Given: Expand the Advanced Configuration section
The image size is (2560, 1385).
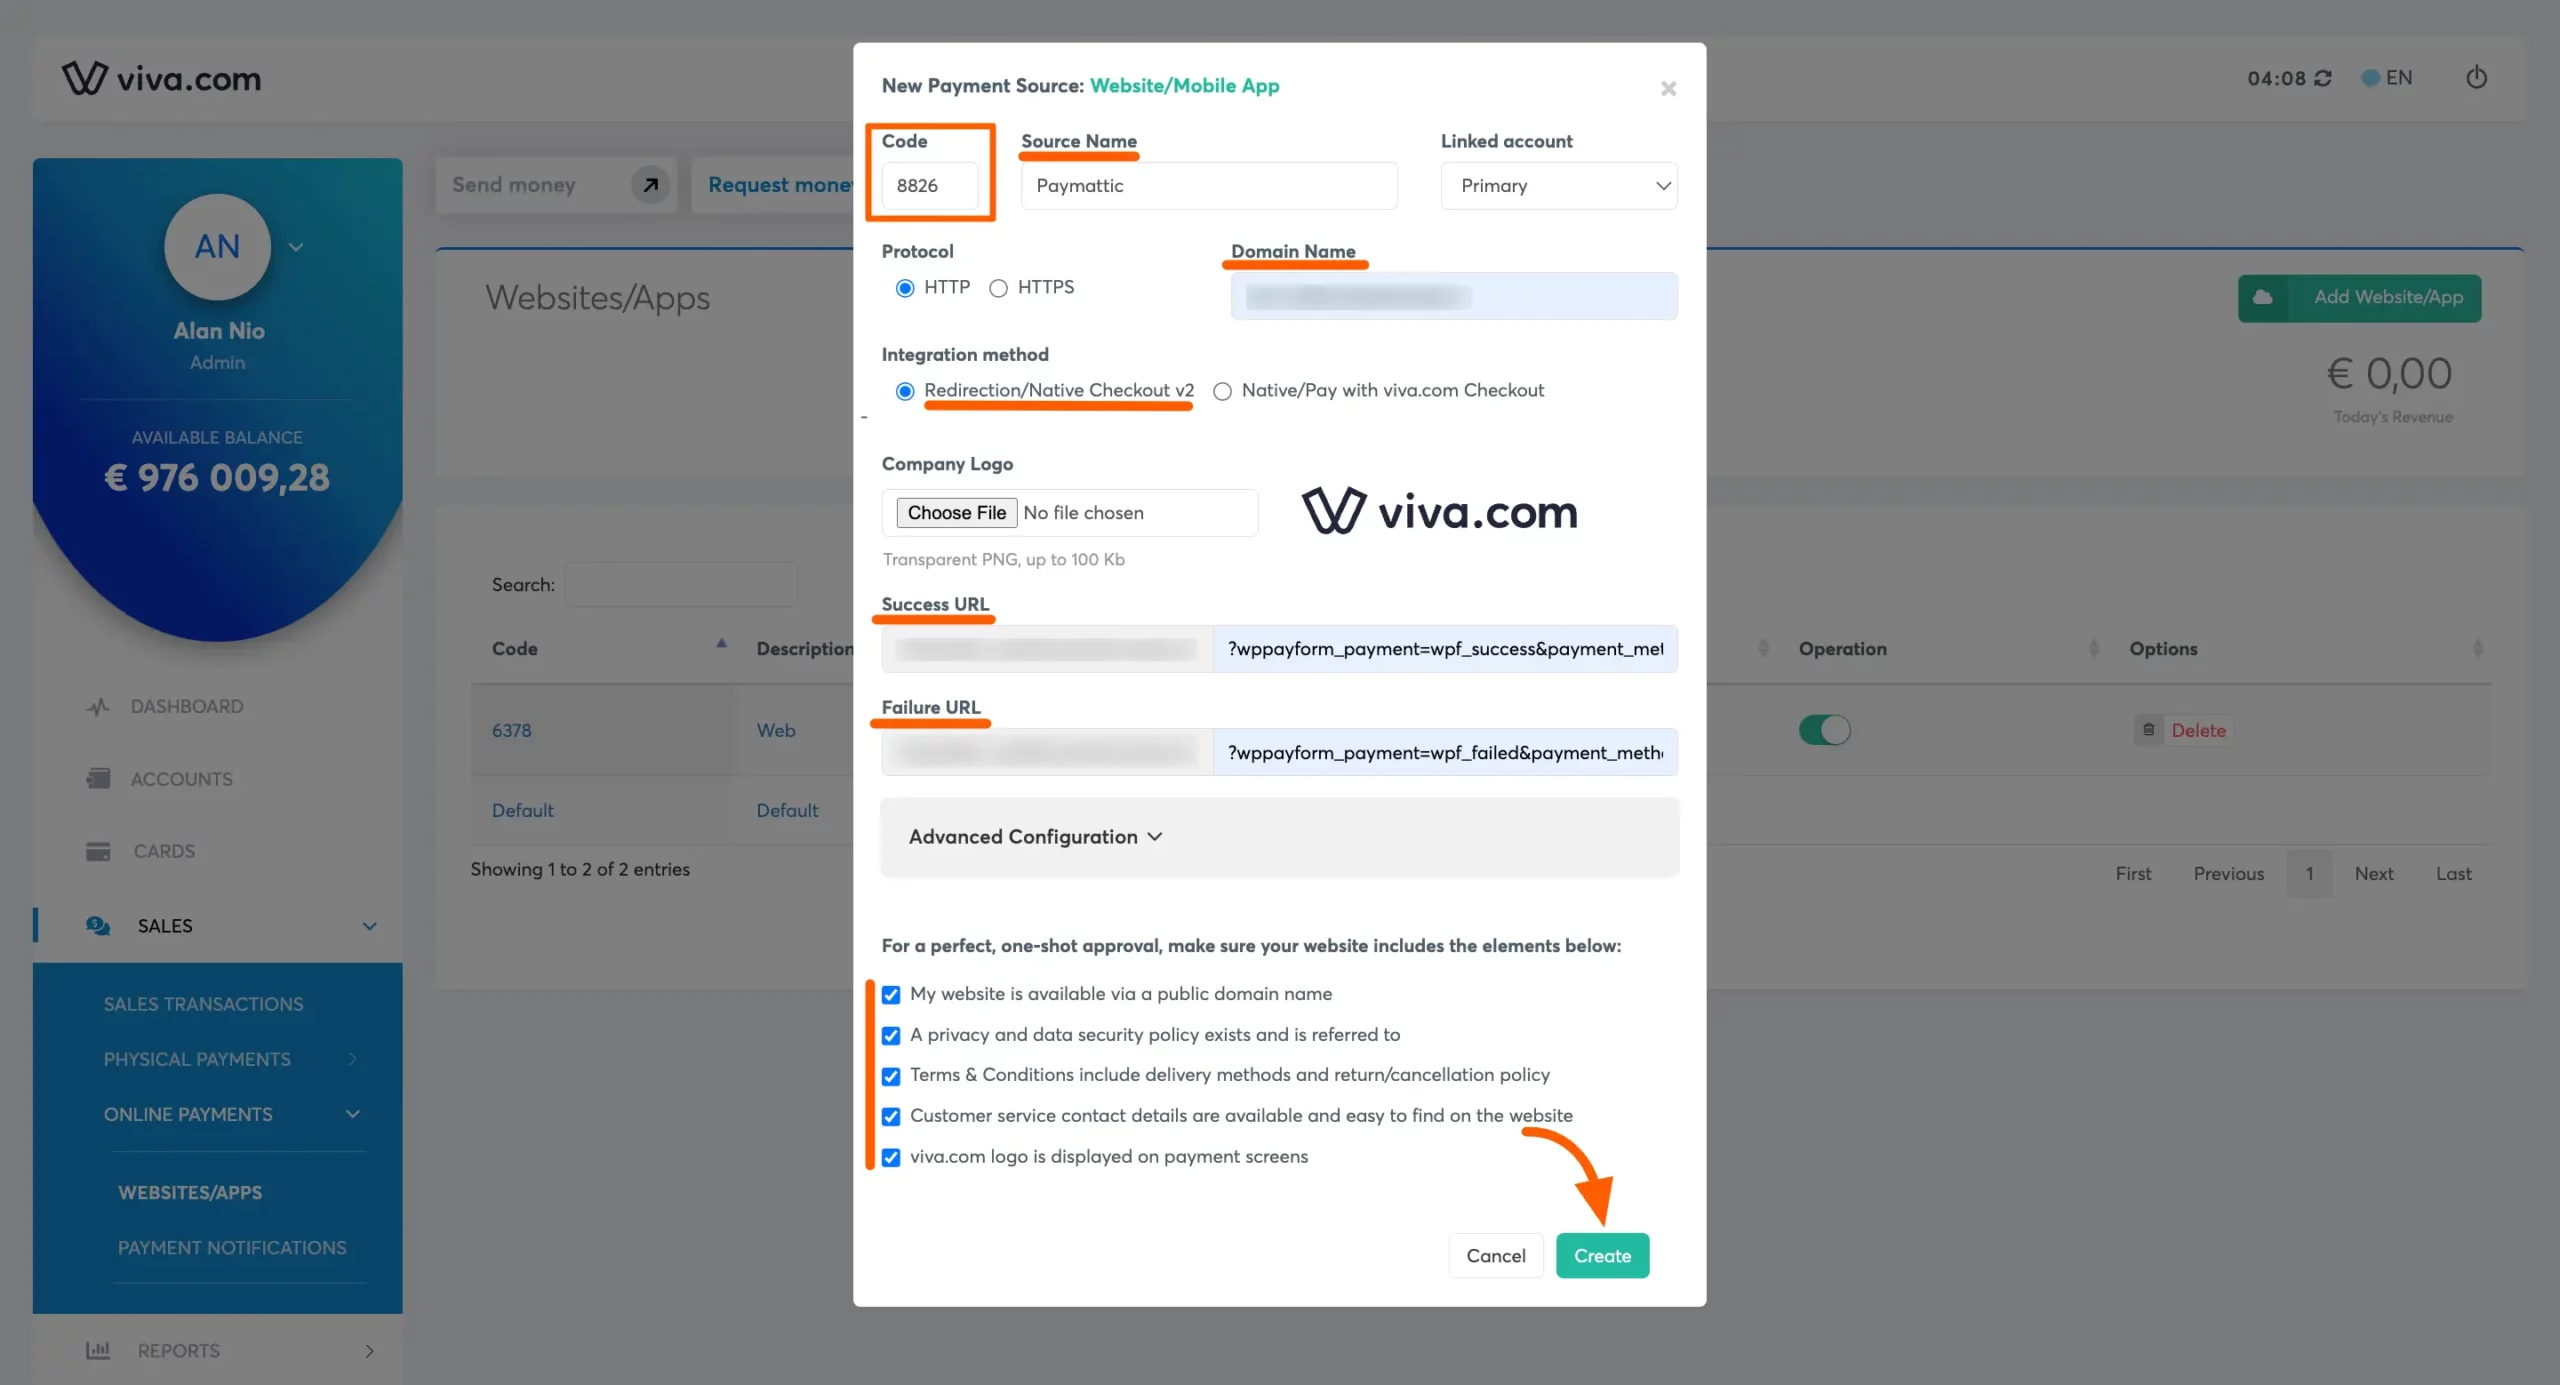Looking at the screenshot, I should click(1034, 837).
